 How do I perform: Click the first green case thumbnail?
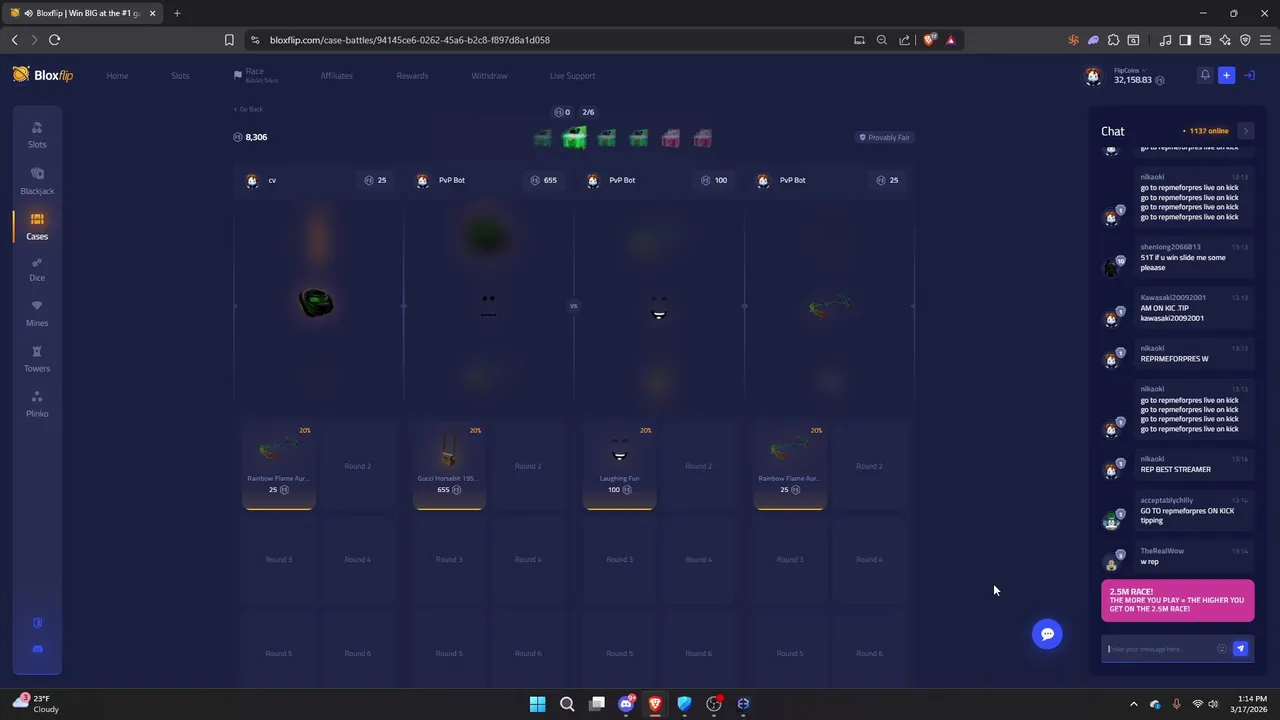(x=542, y=138)
